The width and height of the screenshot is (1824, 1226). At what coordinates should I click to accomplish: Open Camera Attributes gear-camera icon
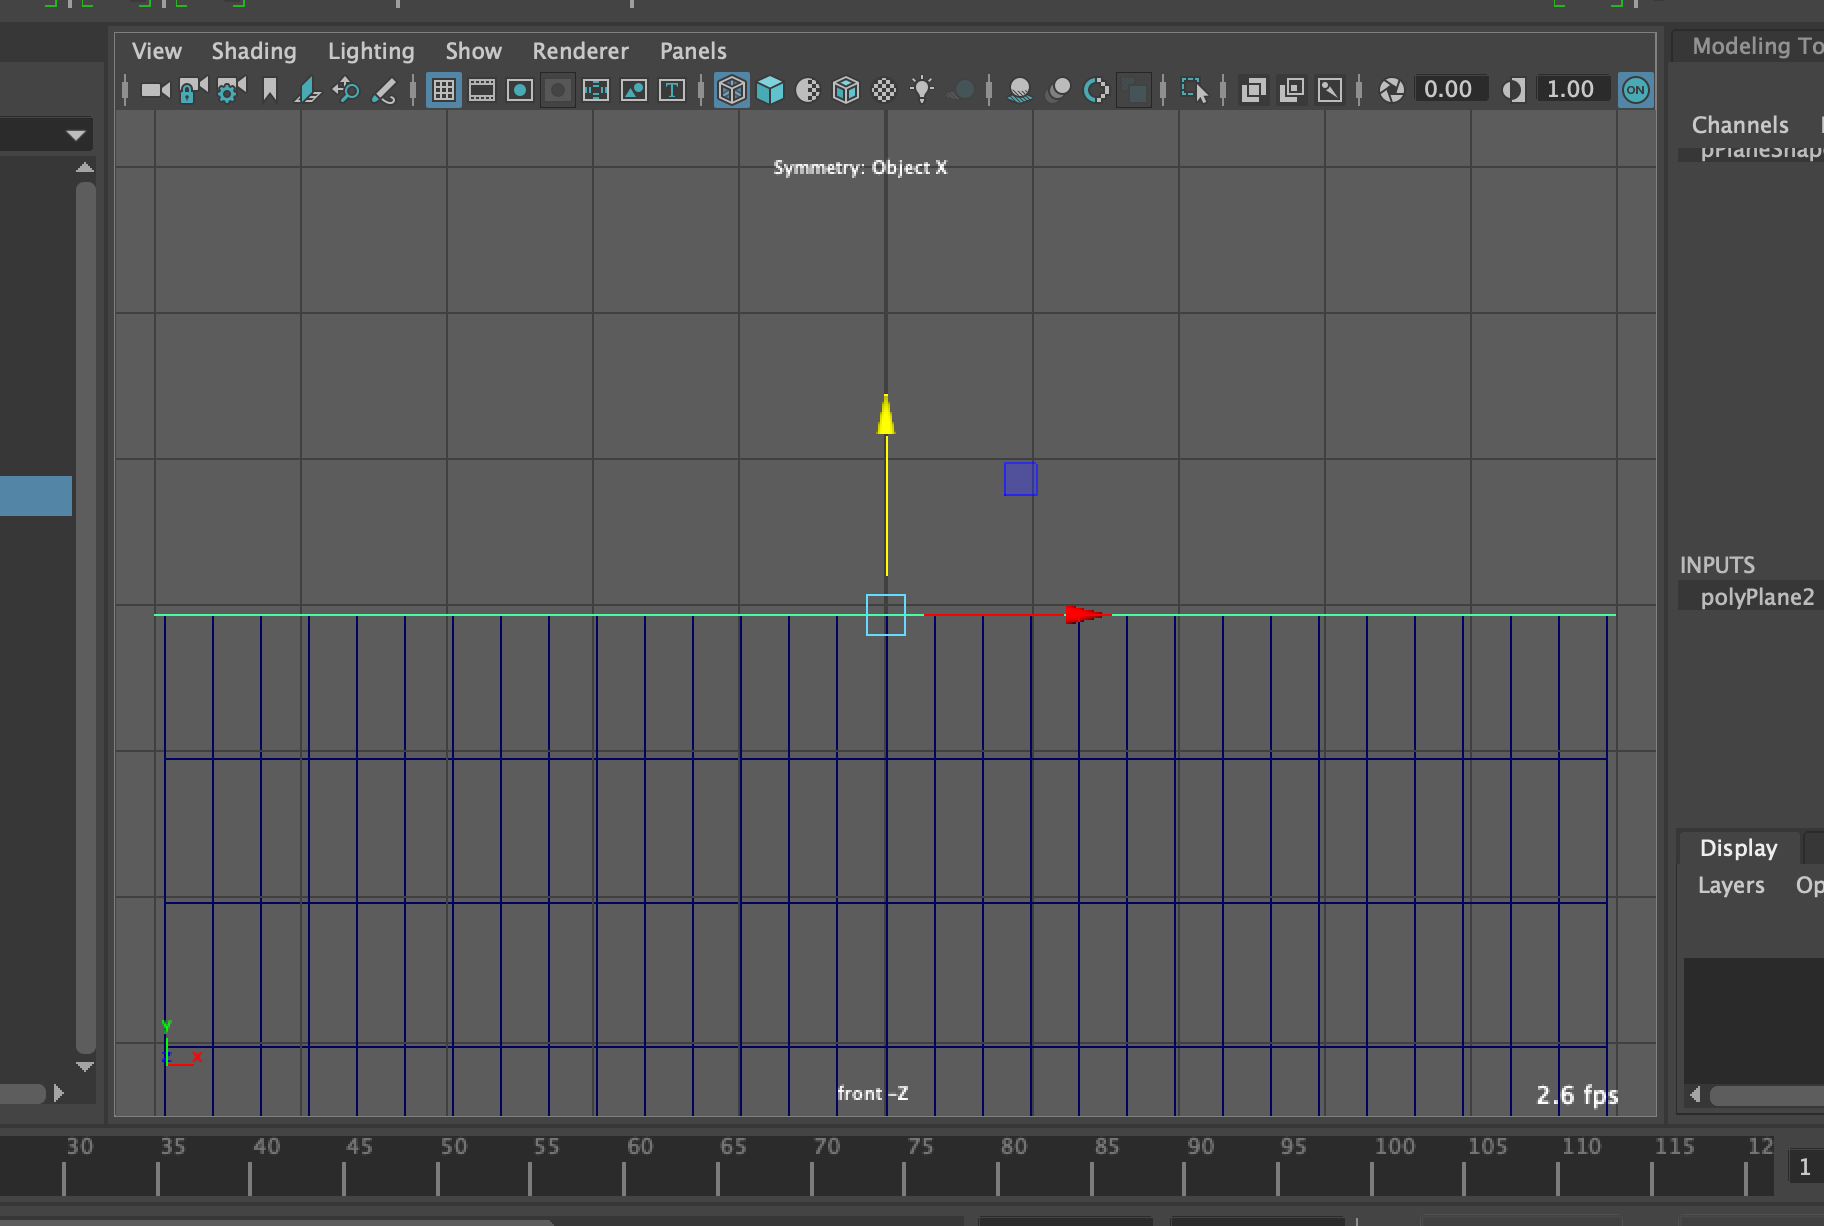point(231,90)
